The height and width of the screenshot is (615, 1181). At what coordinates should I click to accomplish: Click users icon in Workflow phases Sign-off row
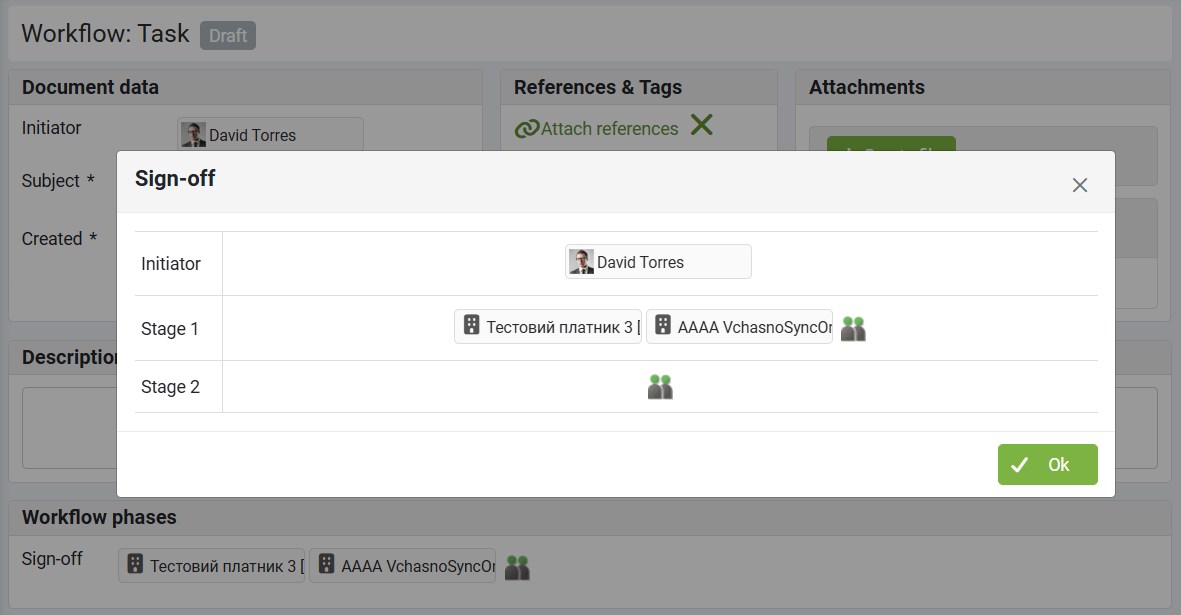click(x=517, y=567)
